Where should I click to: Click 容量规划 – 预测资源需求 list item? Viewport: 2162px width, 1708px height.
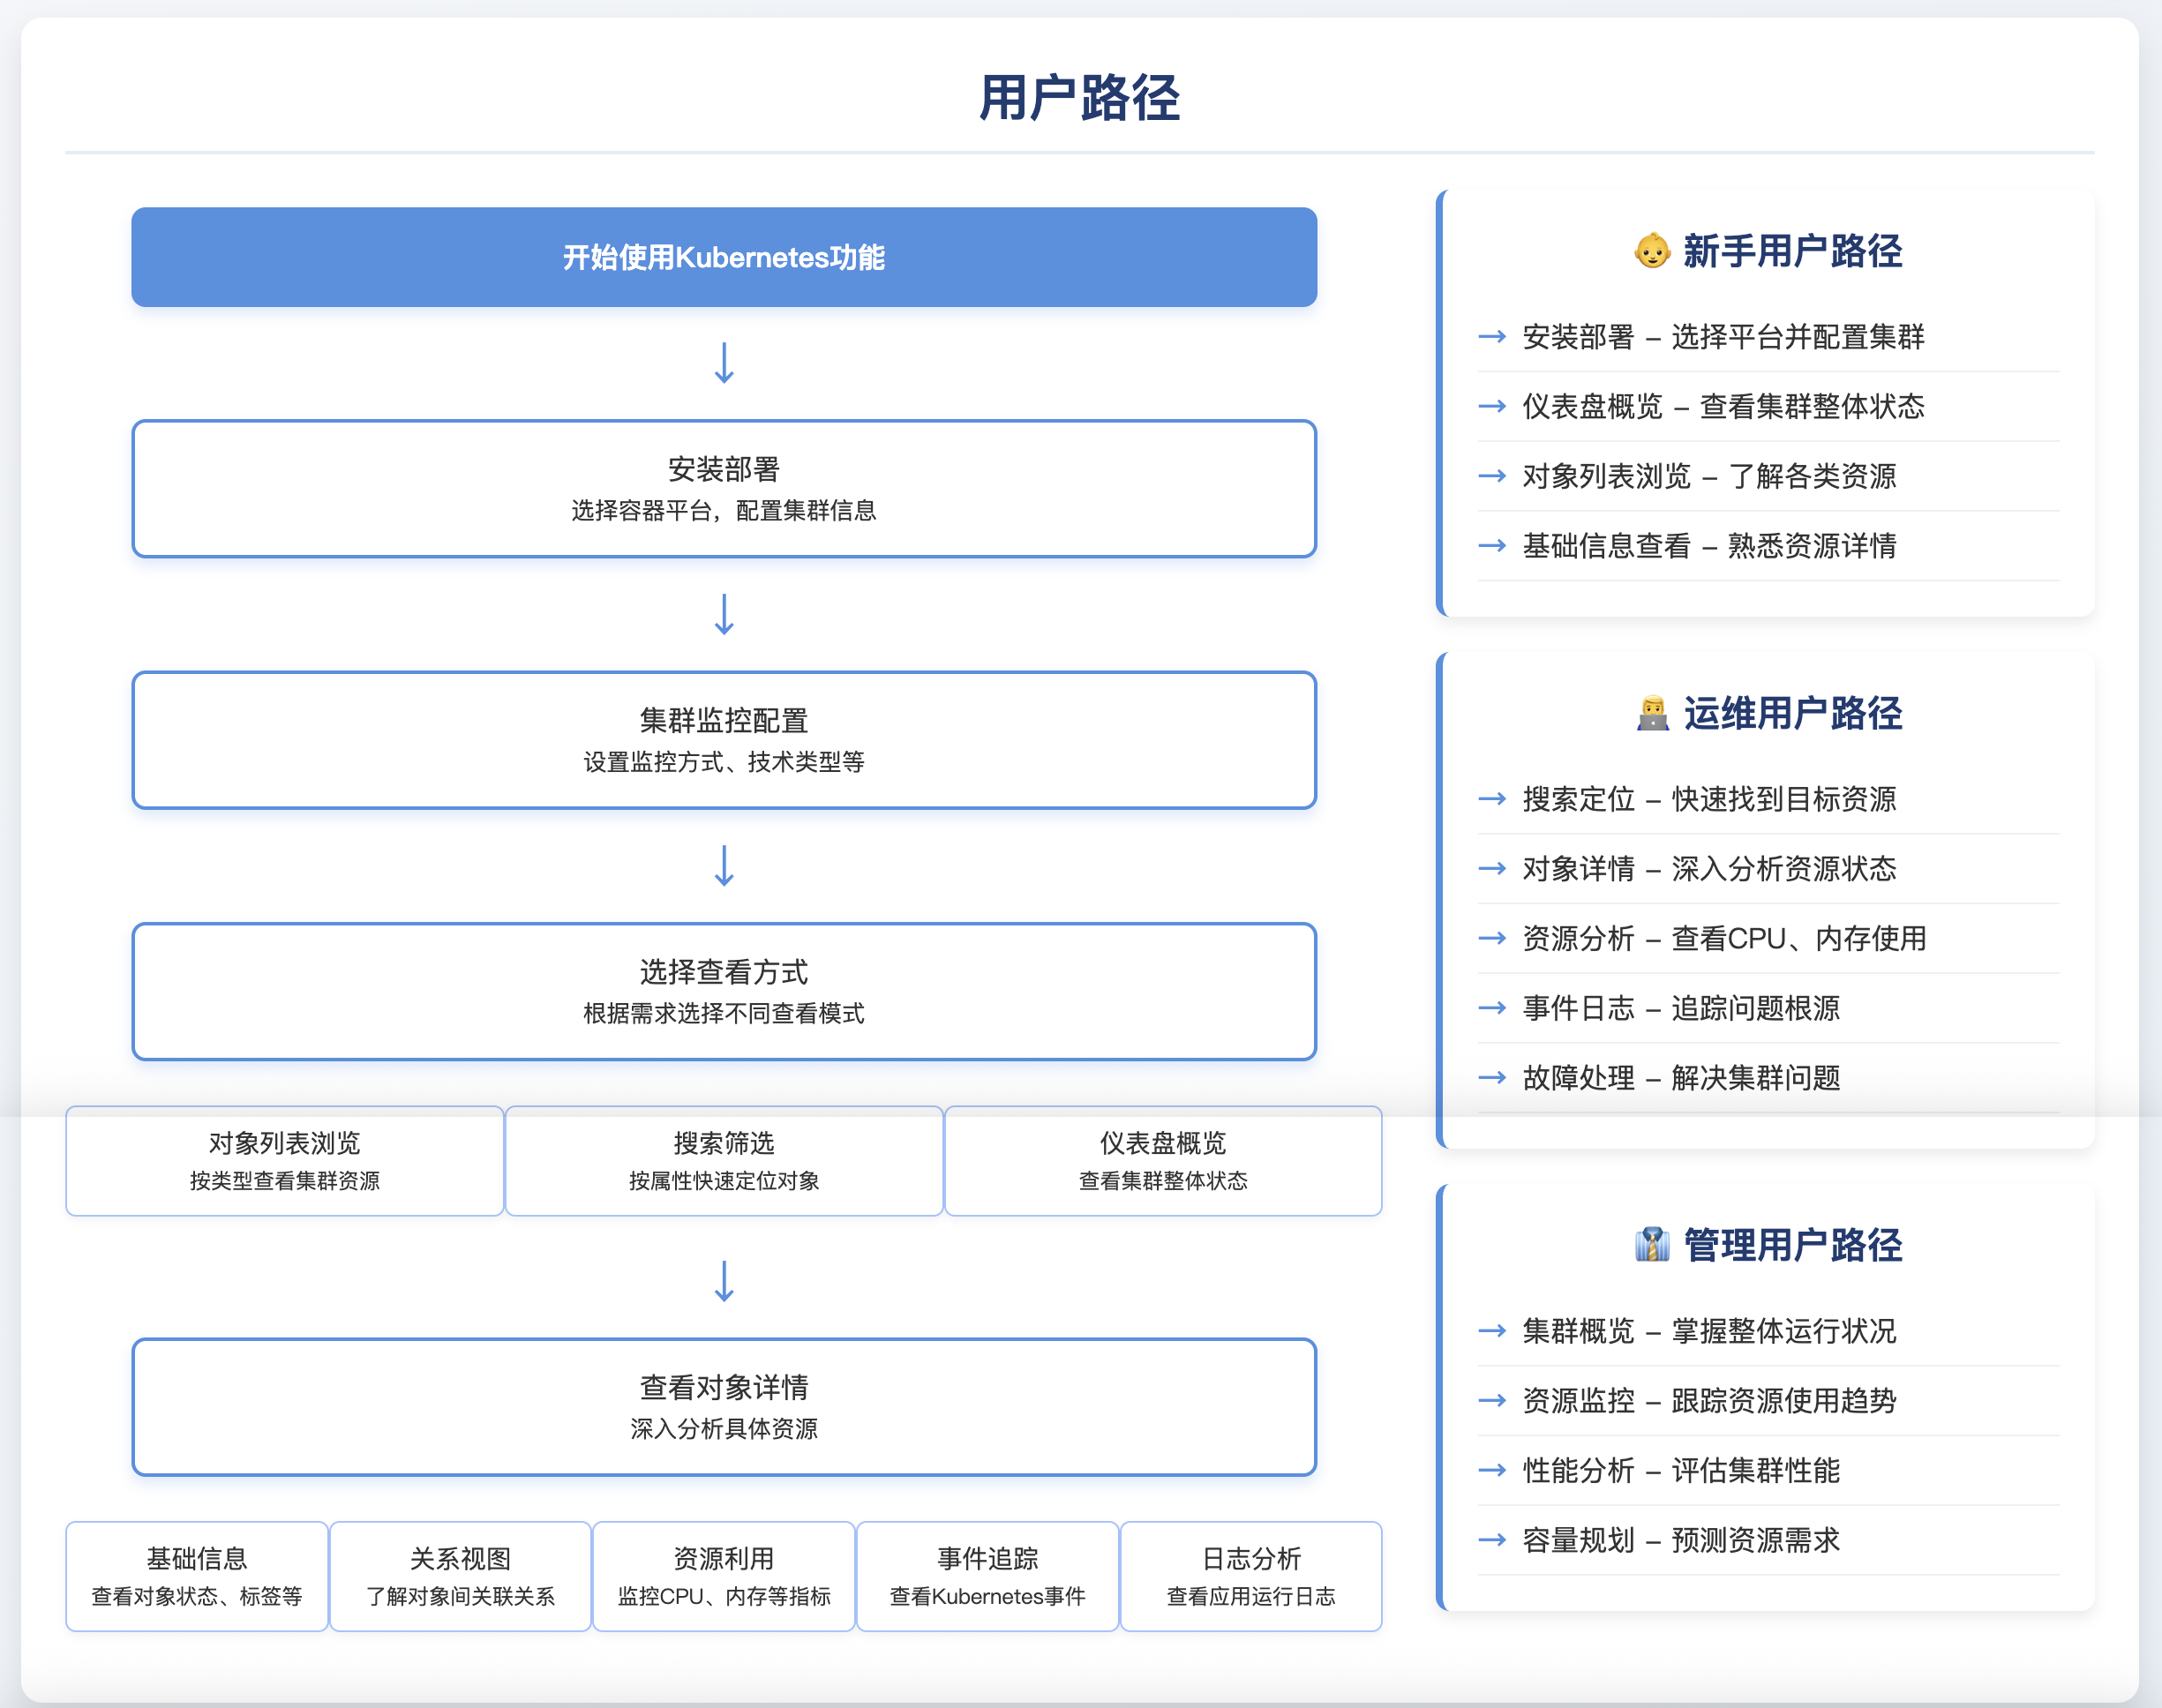click(x=1680, y=1541)
